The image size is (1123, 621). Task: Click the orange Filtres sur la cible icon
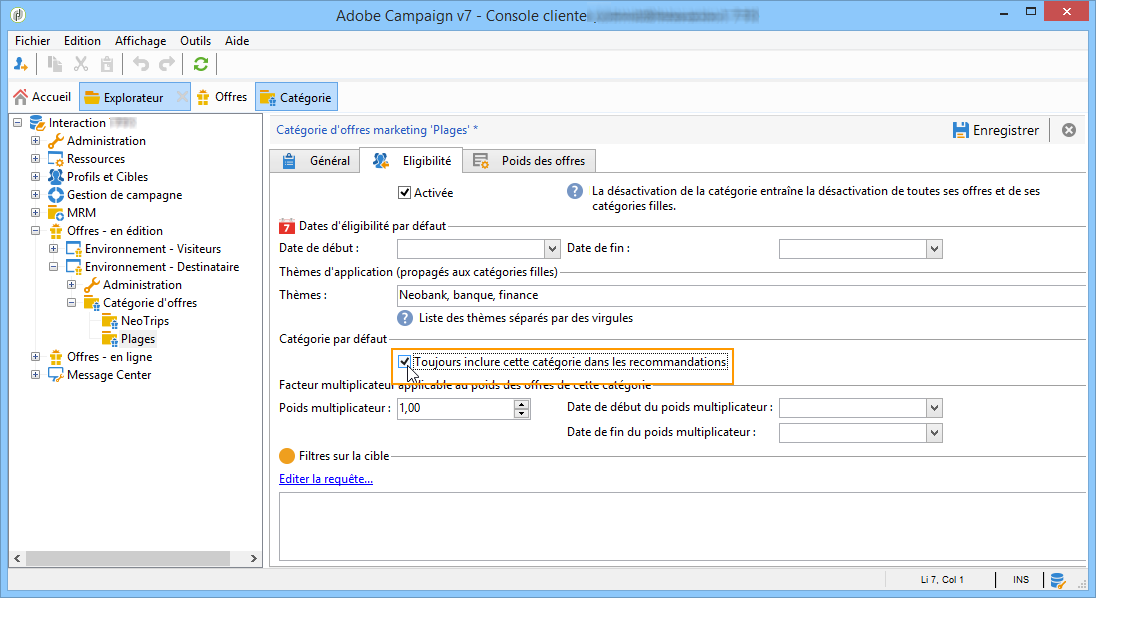(286, 456)
